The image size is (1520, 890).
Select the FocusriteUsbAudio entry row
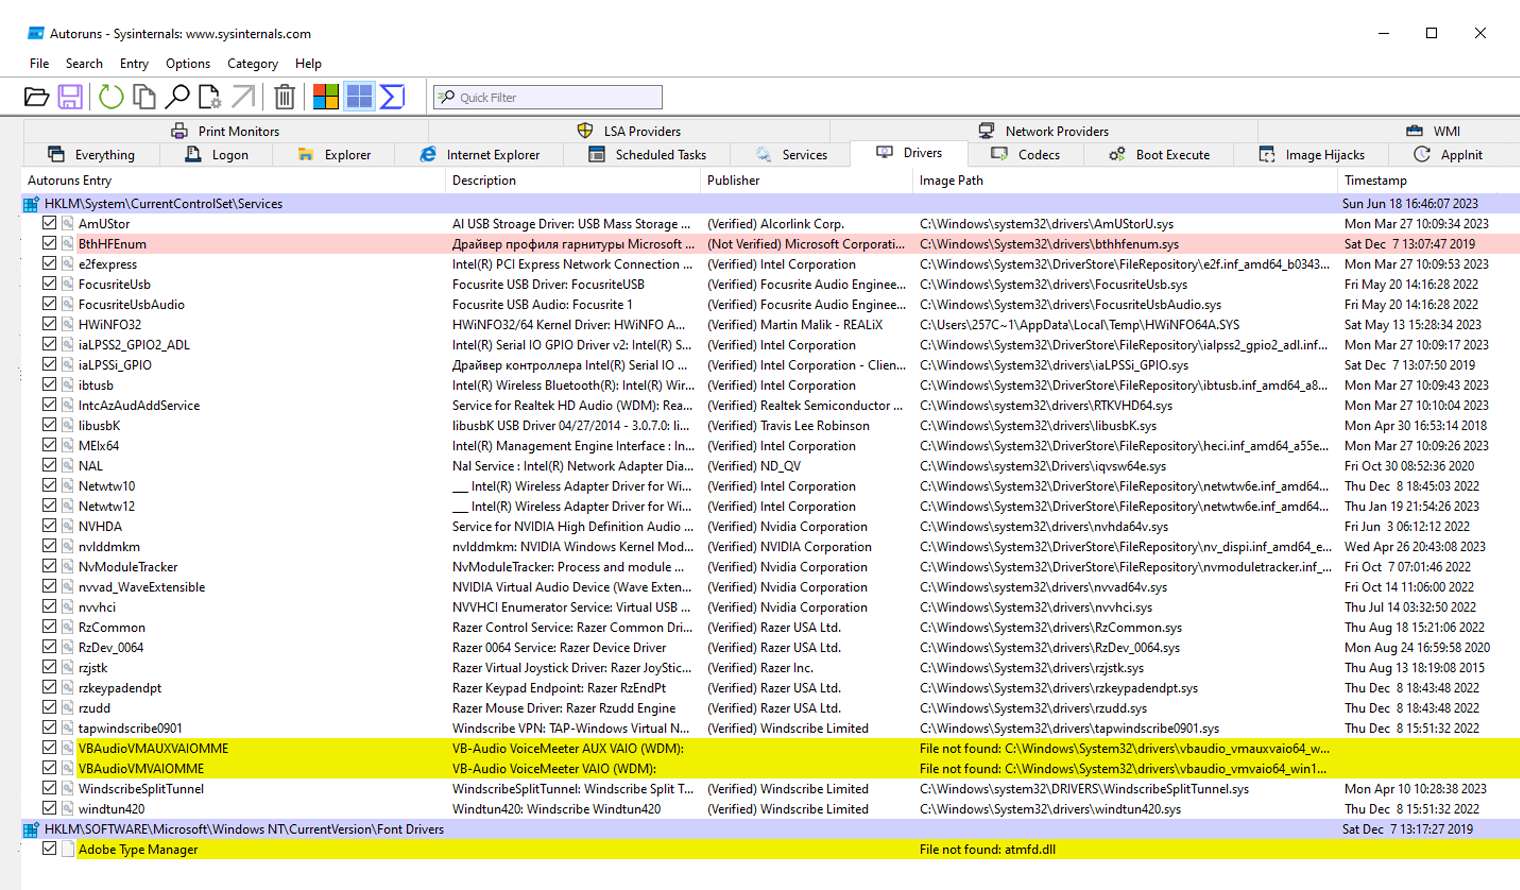click(771, 305)
